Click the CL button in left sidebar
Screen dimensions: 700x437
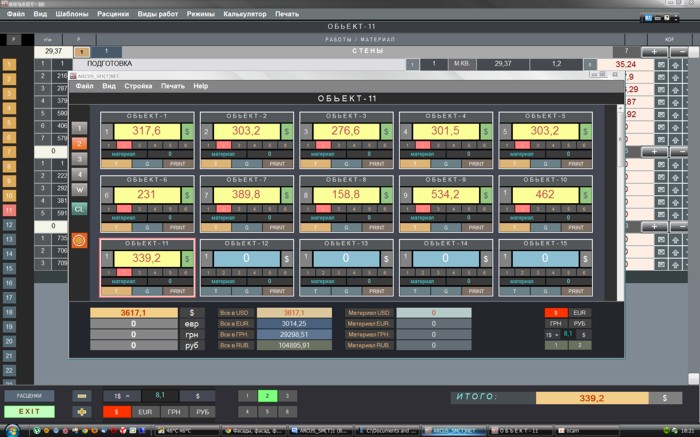click(x=79, y=208)
